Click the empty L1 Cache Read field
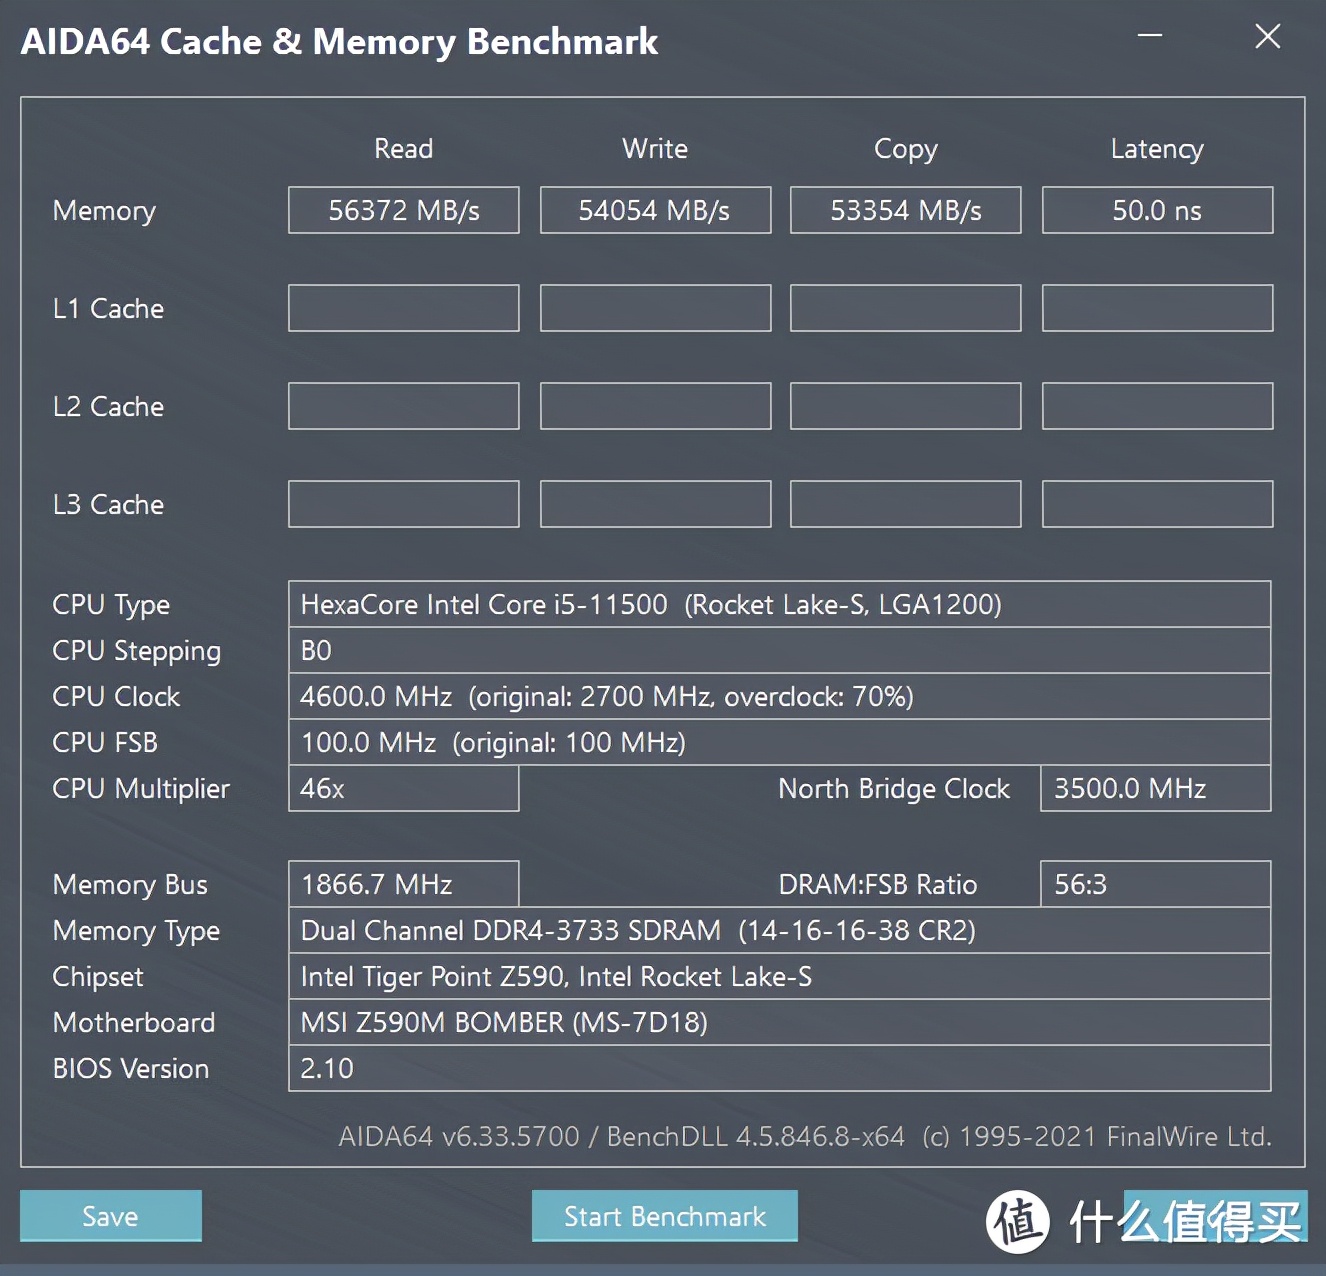Image resolution: width=1326 pixels, height=1276 pixels. 404,308
